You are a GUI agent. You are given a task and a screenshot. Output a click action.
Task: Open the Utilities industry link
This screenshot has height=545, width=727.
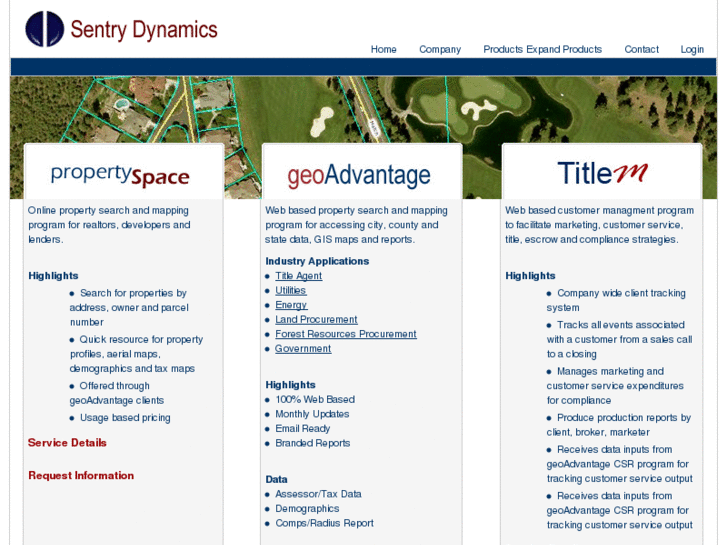coord(291,290)
